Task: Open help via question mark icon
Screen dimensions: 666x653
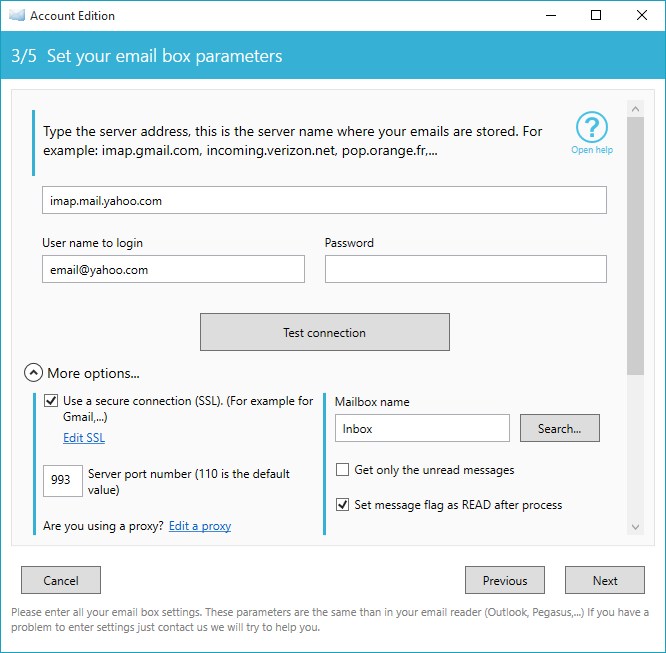Action: [x=592, y=127]
